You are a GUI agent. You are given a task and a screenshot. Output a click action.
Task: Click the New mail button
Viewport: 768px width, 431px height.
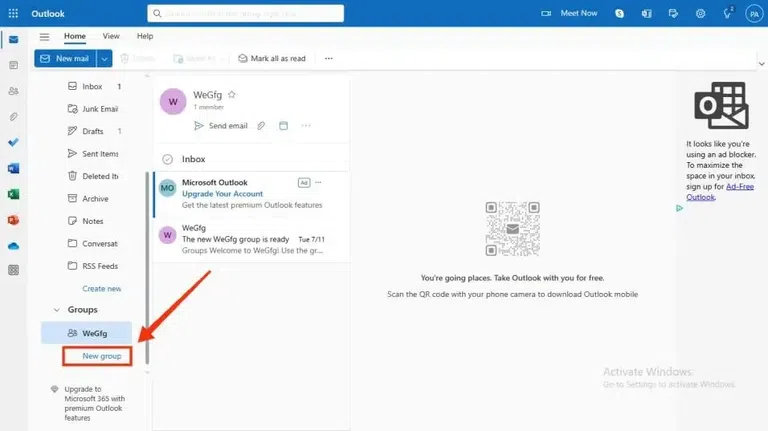[65, 59]
